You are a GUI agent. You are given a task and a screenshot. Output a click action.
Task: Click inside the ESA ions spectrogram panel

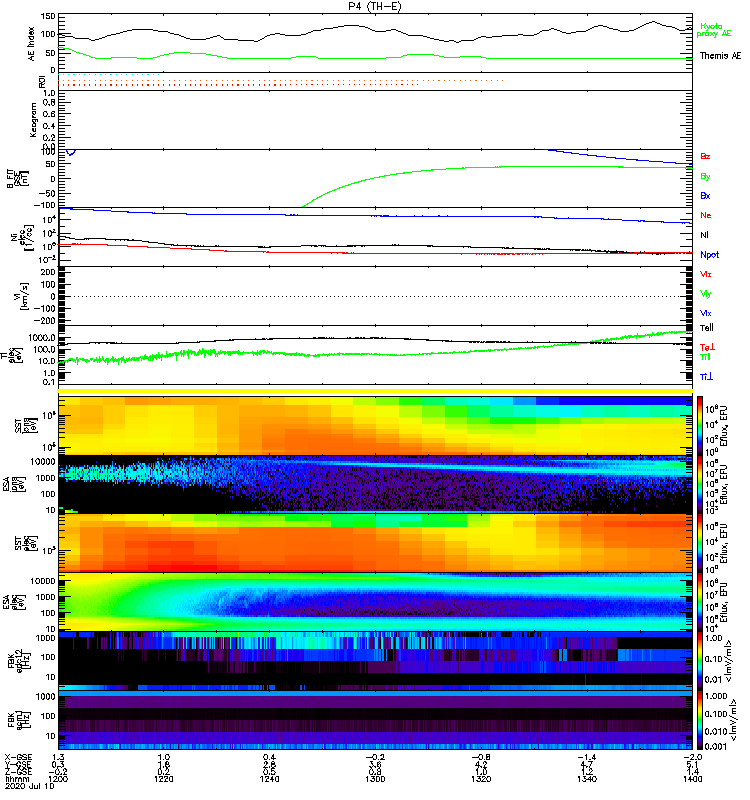(x=376, y=485)
